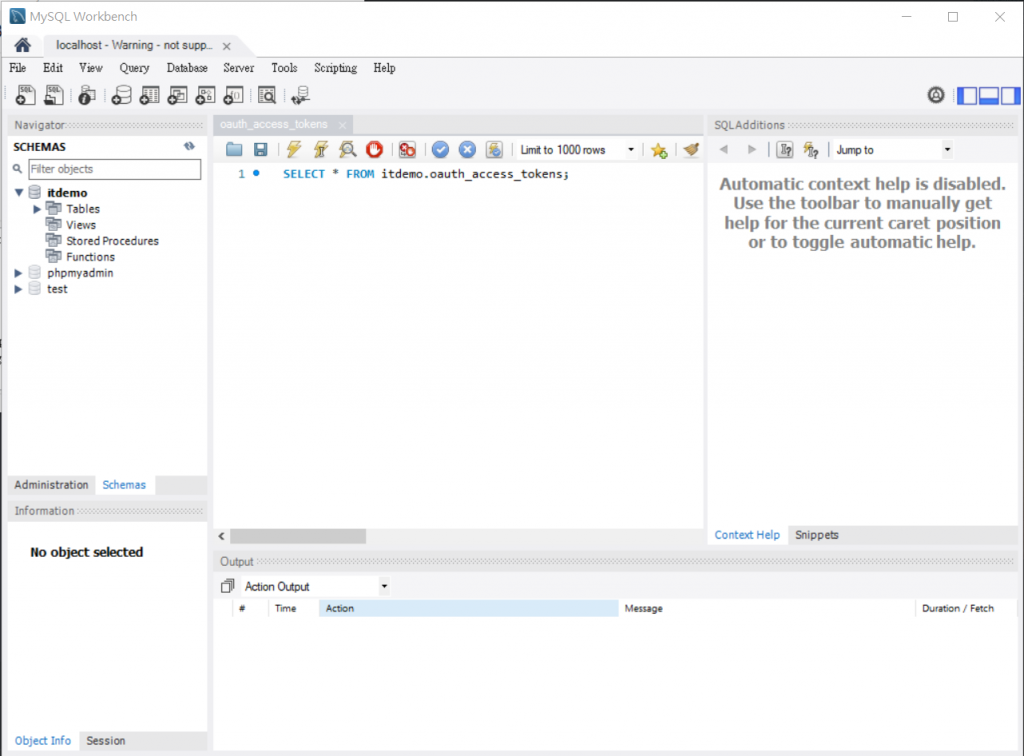Screen dimensions: 1024x756
Task: Get context help for caret position
Action: tap(785, 150)
